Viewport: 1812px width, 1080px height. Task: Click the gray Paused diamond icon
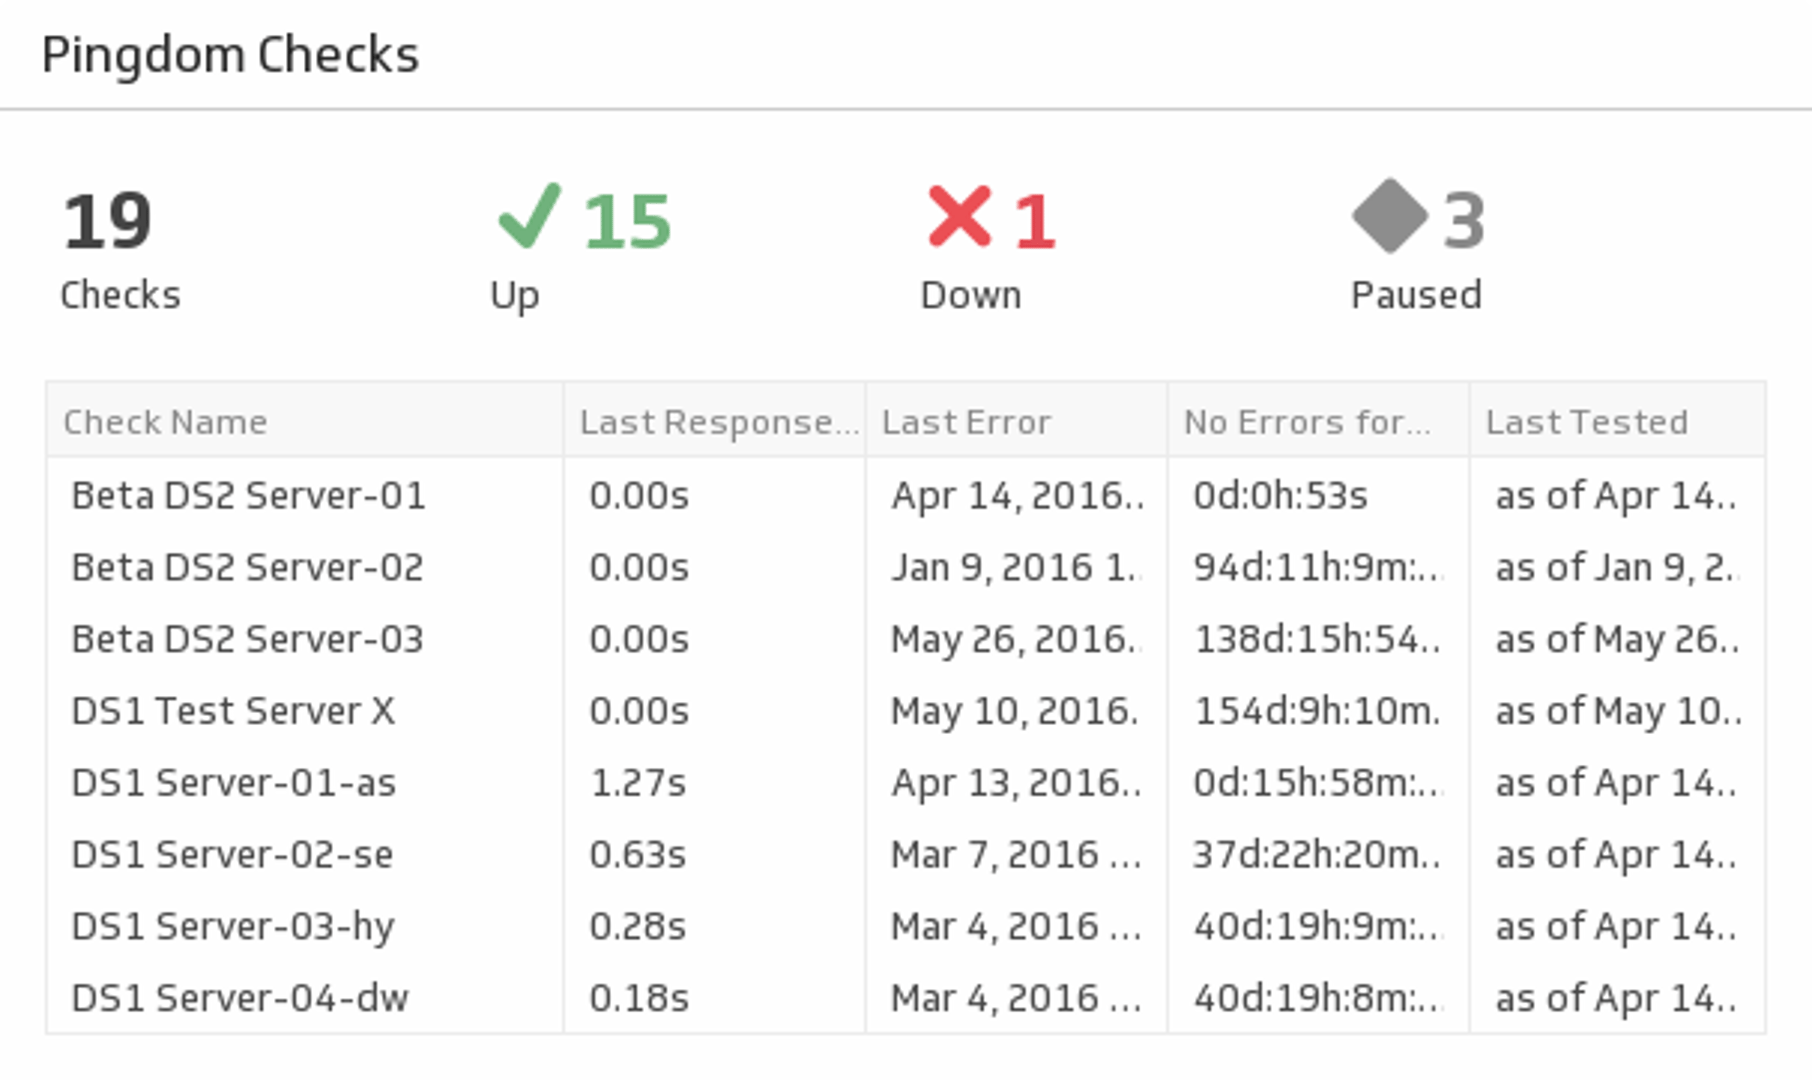[x=1389, y=216]
